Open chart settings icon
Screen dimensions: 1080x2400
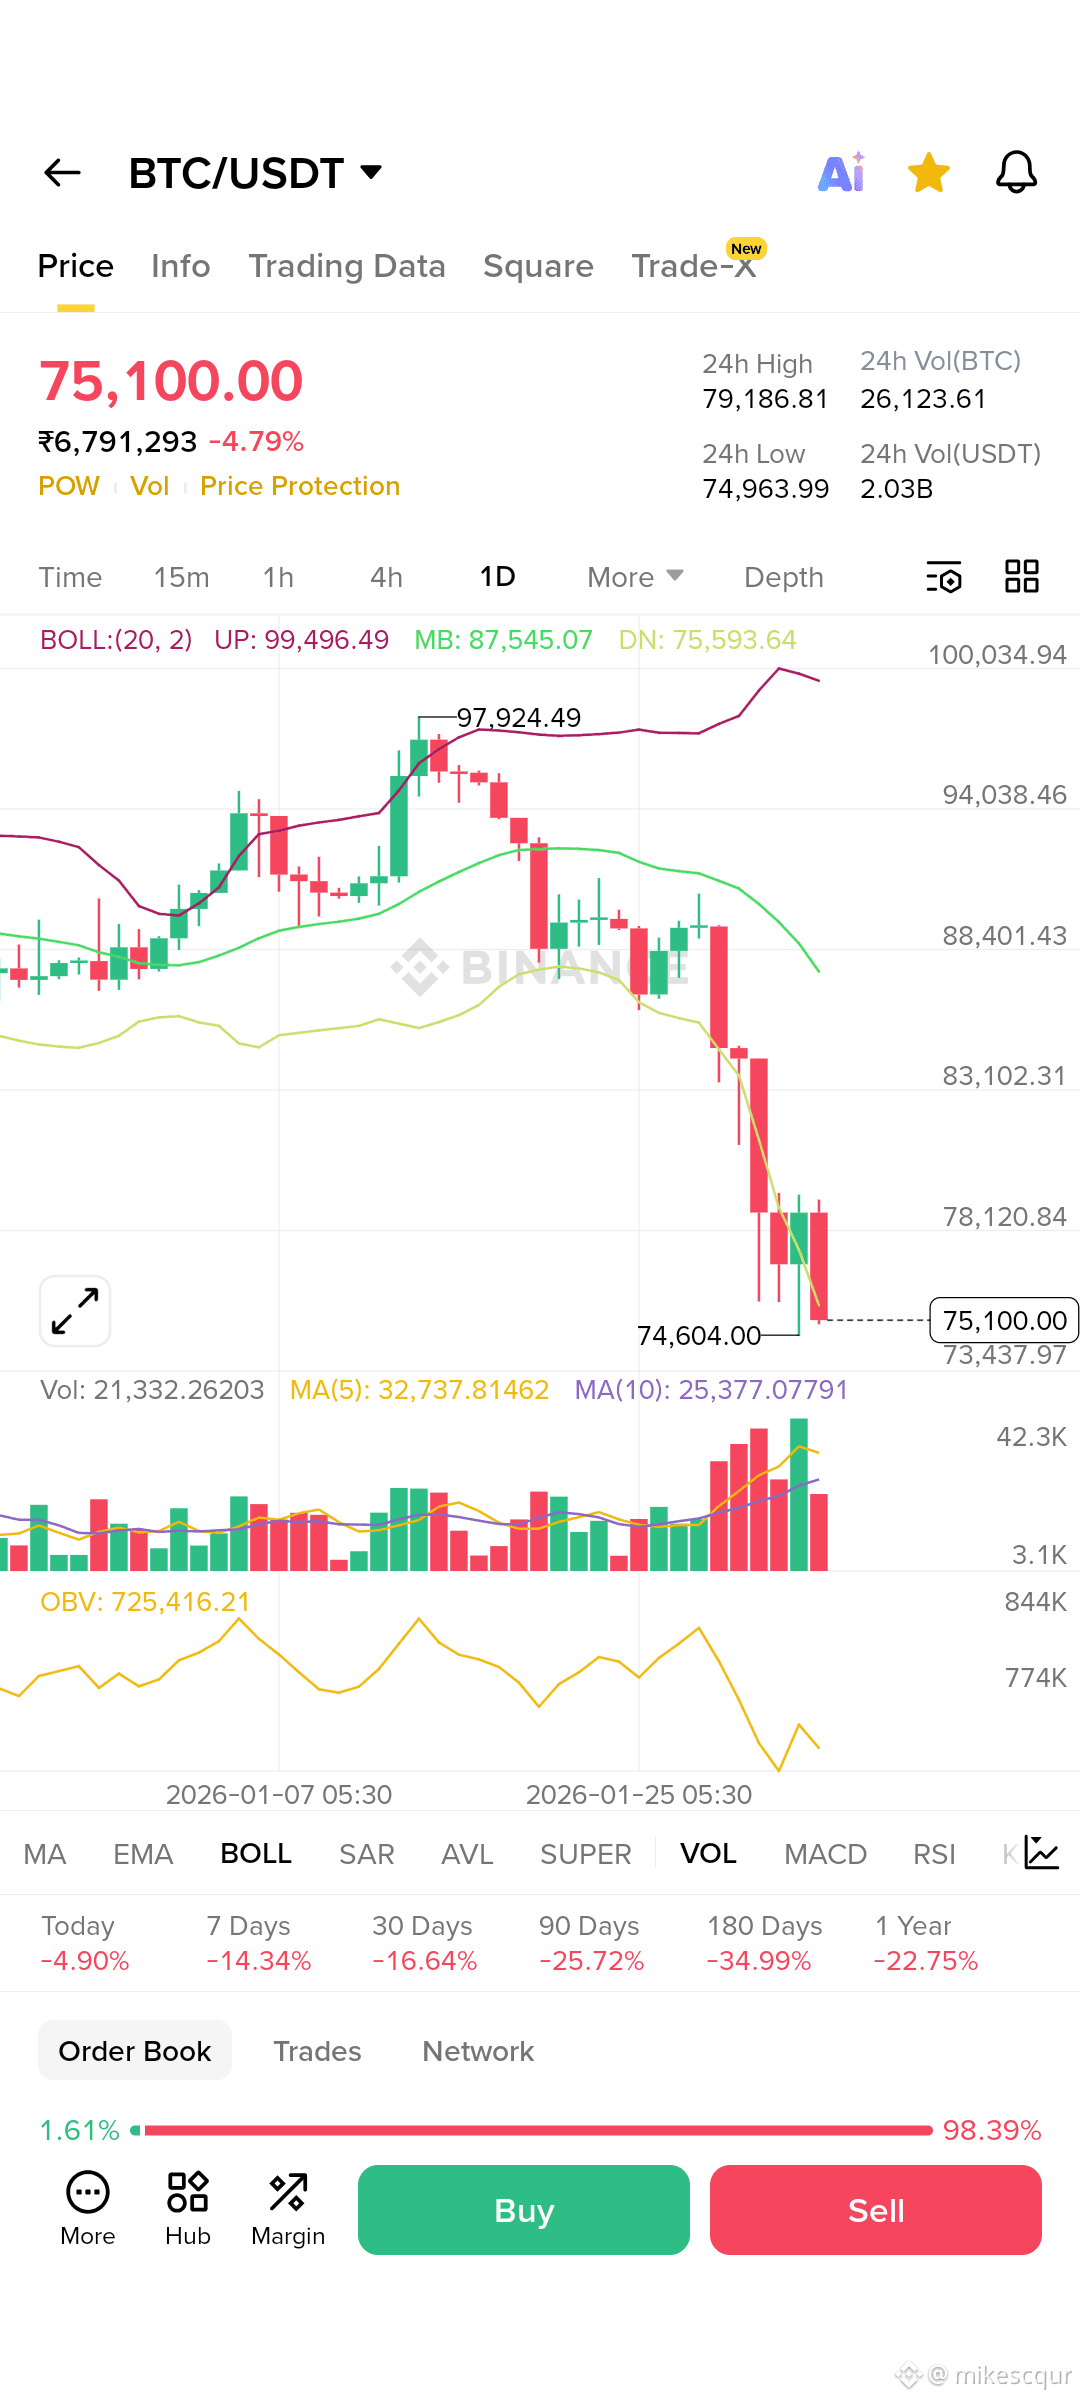click(944, 577)
